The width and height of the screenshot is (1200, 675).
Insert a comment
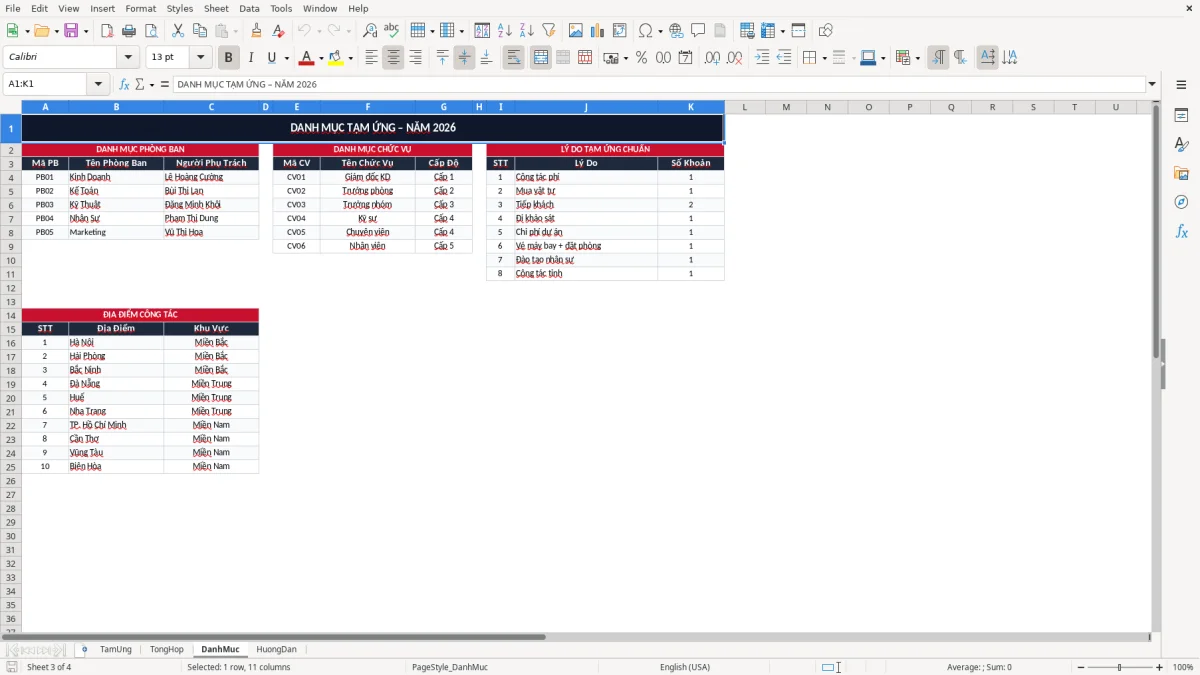tap(698, 31)
